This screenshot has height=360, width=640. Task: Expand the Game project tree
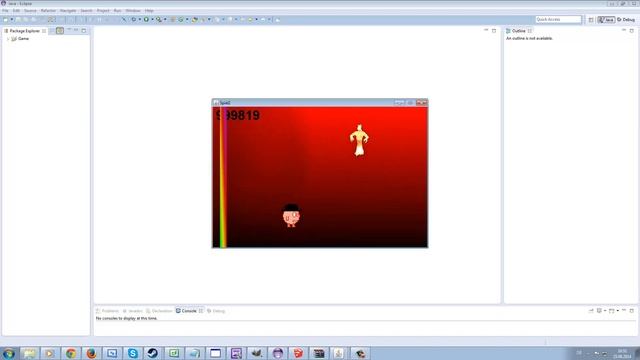(x=8, y=39)
